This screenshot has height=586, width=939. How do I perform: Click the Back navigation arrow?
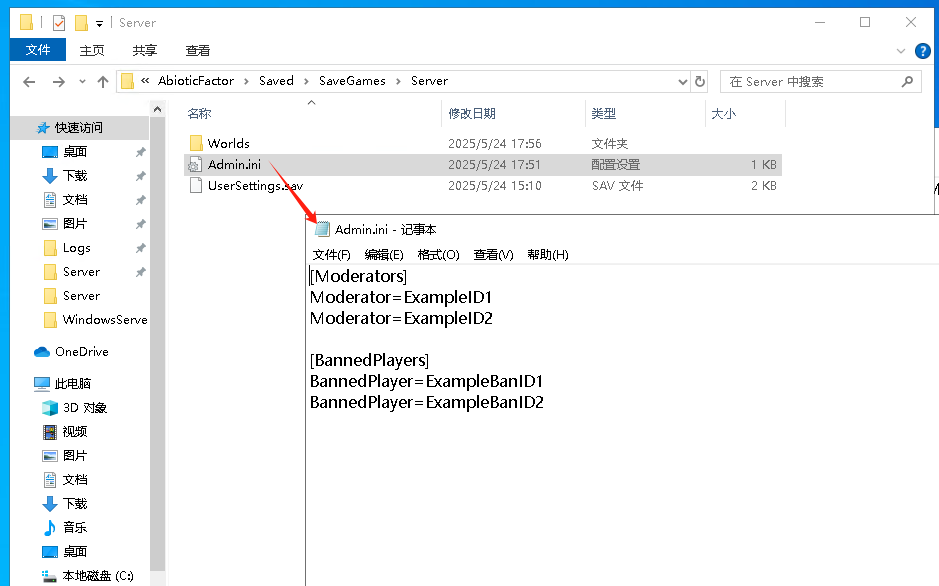[29, 81]
